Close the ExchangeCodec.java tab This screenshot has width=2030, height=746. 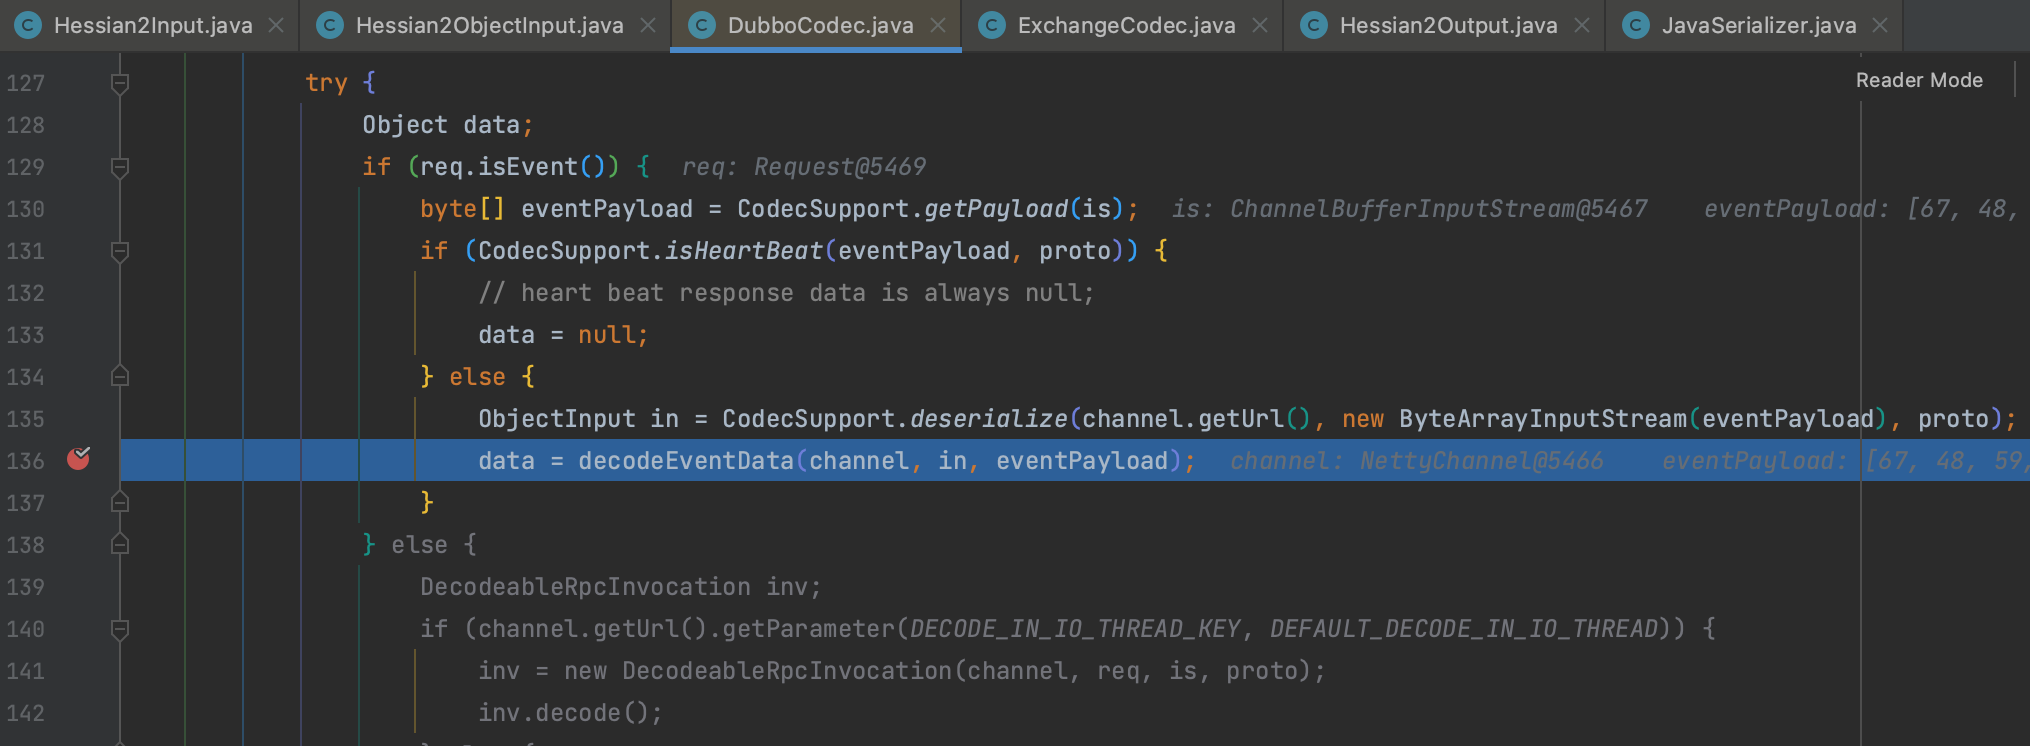pos(1260,25)
